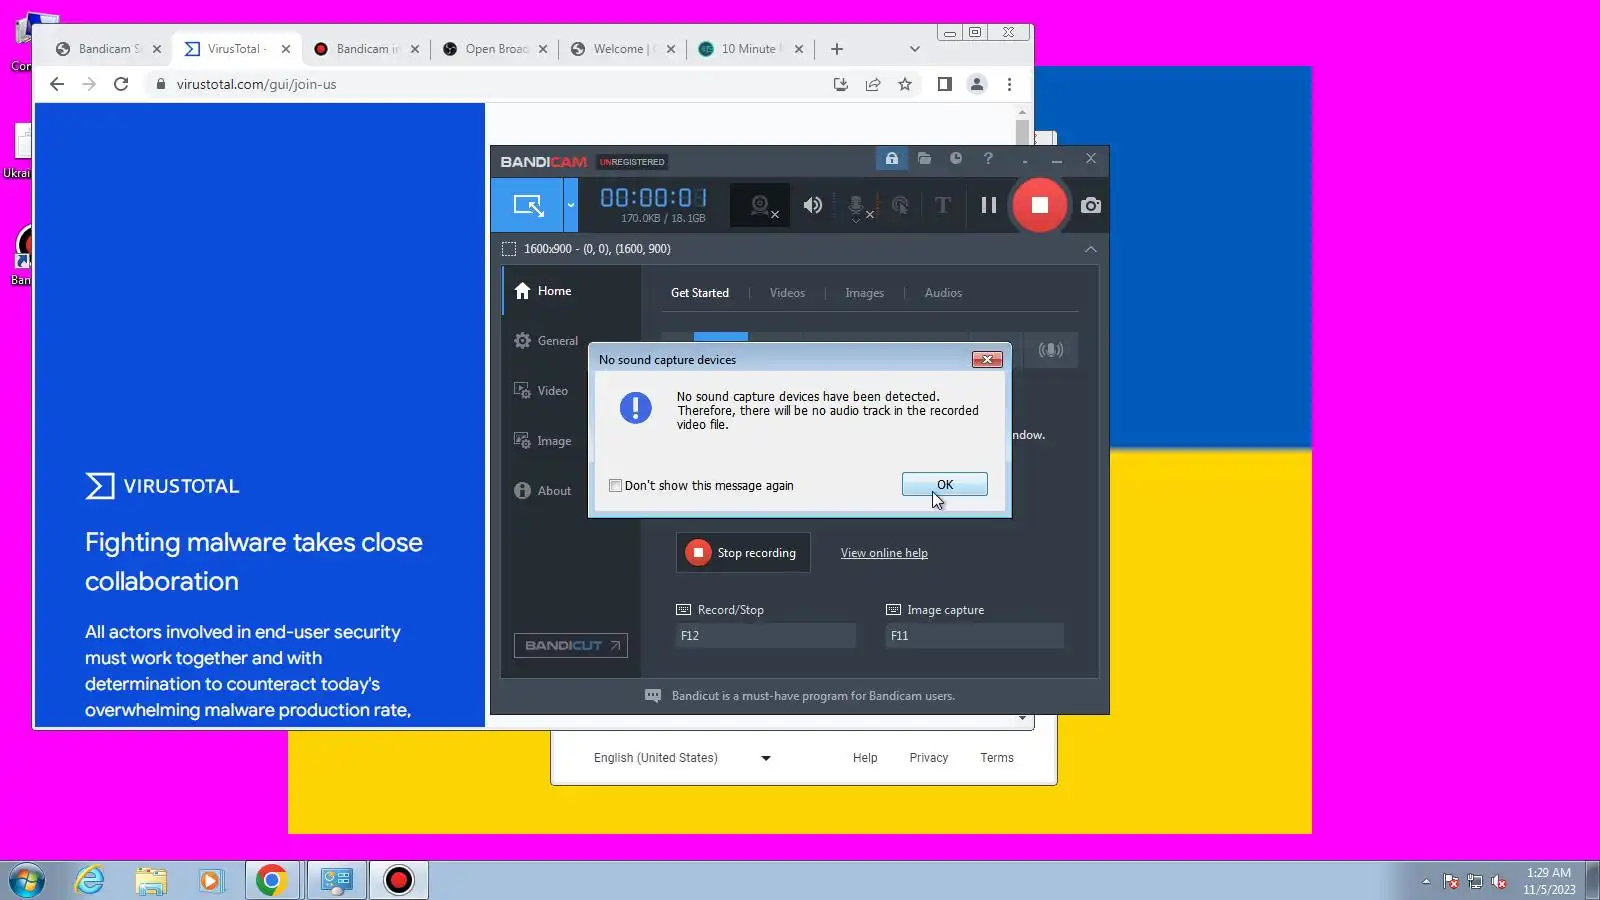The width and height of the screenshot is (1600, 900).
Task: Click the red stop recording circle
Action: [x=1039, y=205]
